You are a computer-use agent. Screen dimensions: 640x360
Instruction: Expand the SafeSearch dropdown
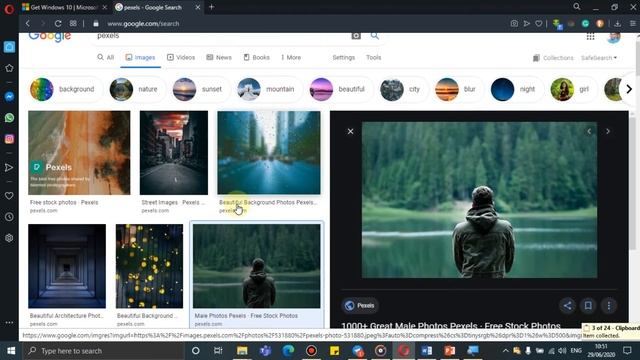pos(599,58)
